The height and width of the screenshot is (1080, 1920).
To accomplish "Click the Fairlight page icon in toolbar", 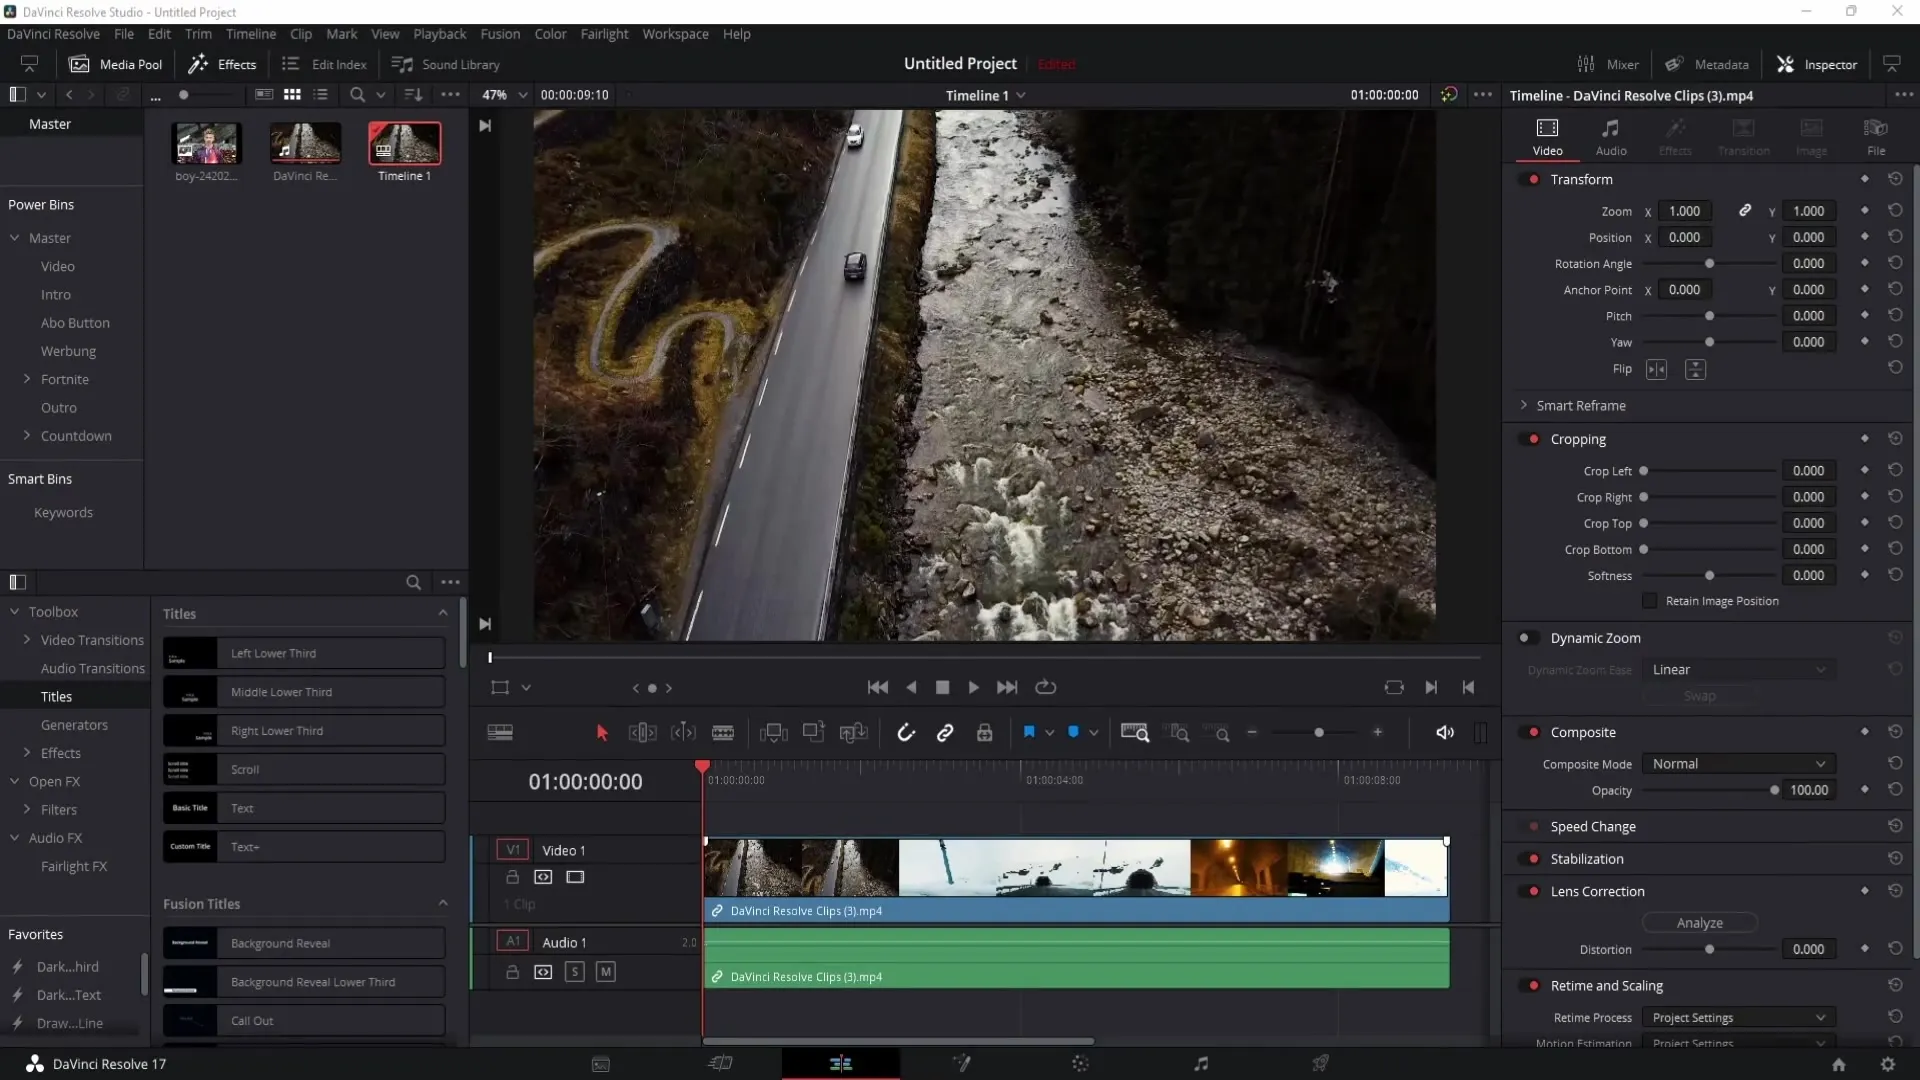I will pos(1200,1064).
